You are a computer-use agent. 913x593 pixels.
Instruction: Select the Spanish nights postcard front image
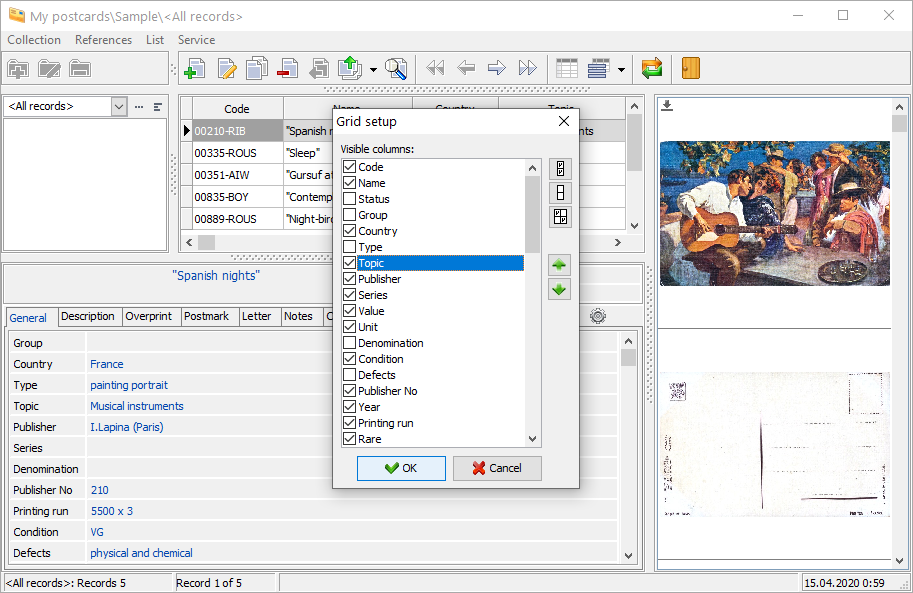coord(774,213)
